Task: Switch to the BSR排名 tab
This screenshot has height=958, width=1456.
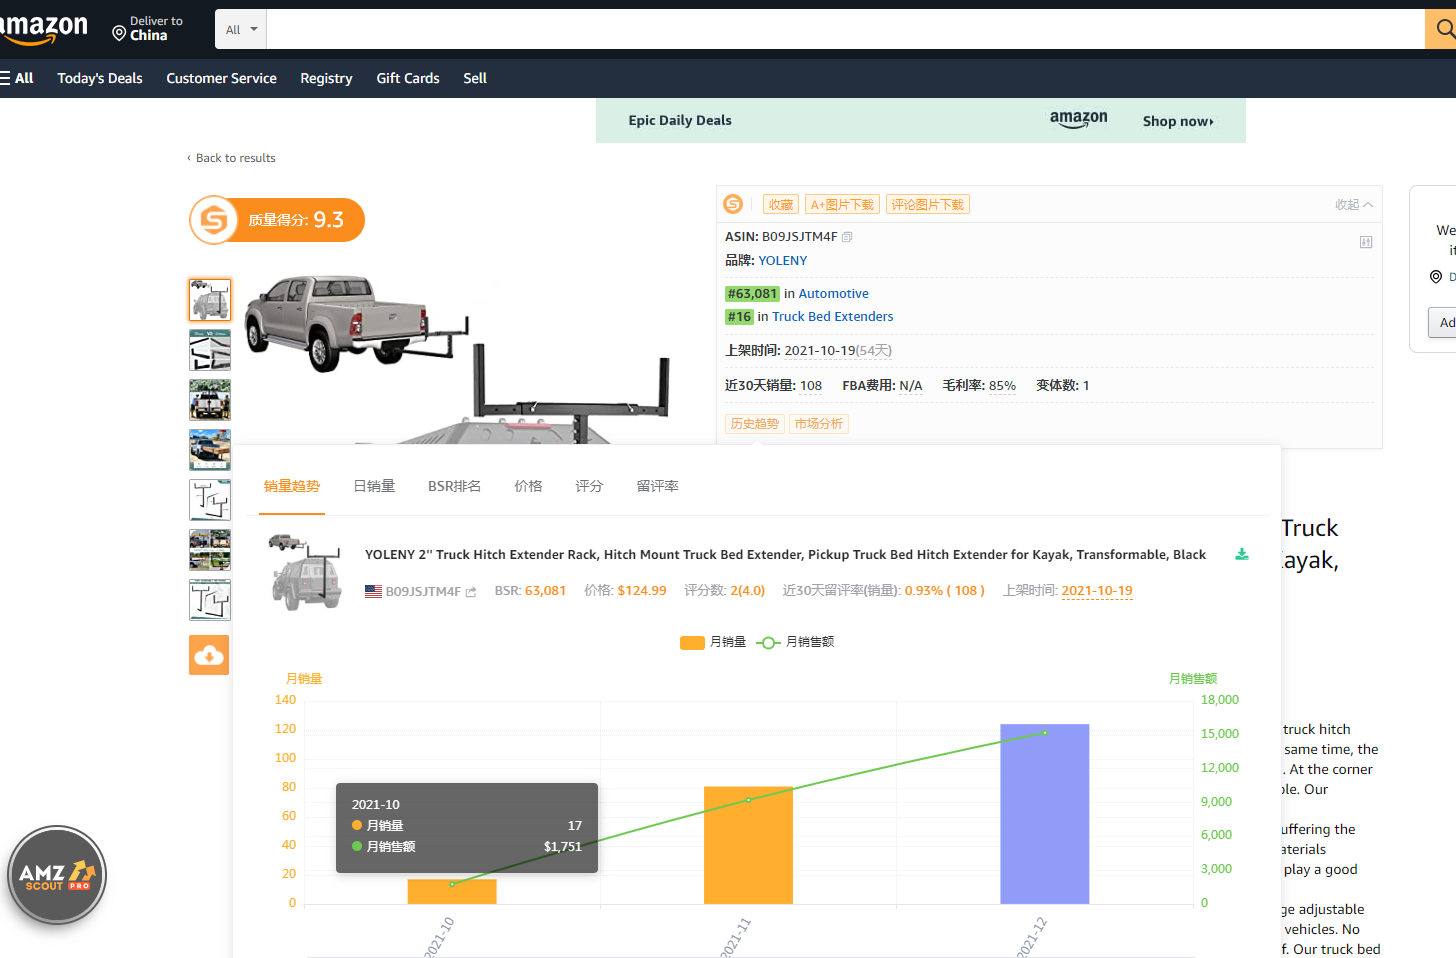Action: (454, 486)
